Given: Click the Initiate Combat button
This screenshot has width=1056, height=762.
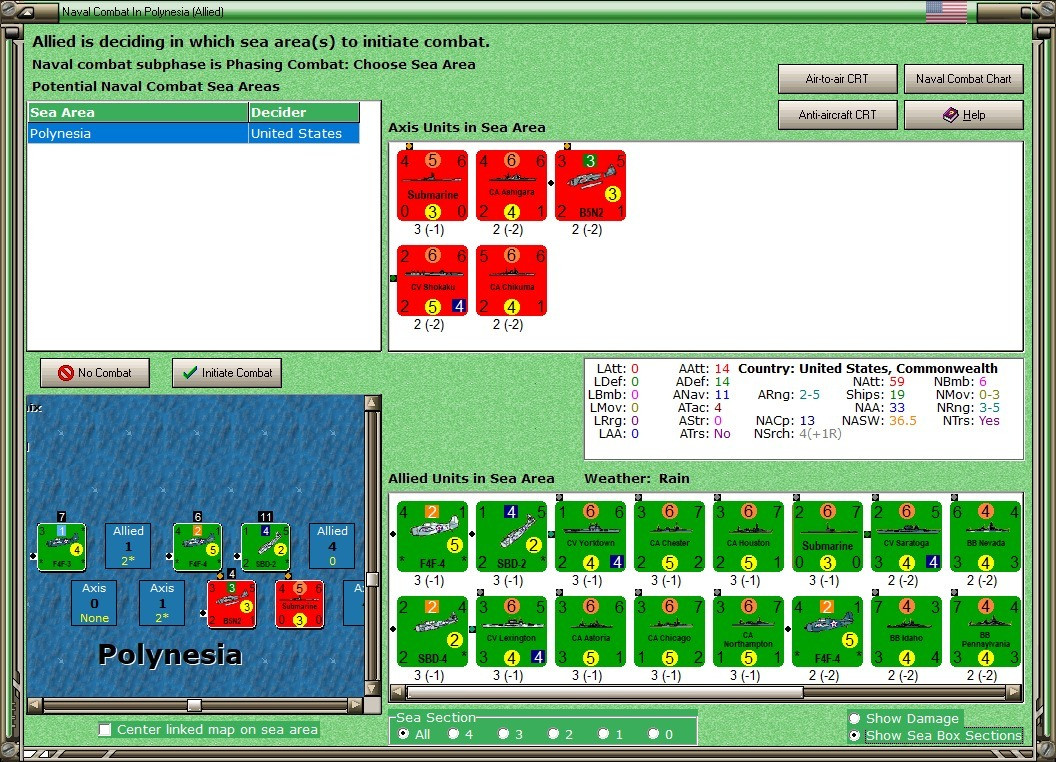Looking at the screenshot, I should (227, 373).
